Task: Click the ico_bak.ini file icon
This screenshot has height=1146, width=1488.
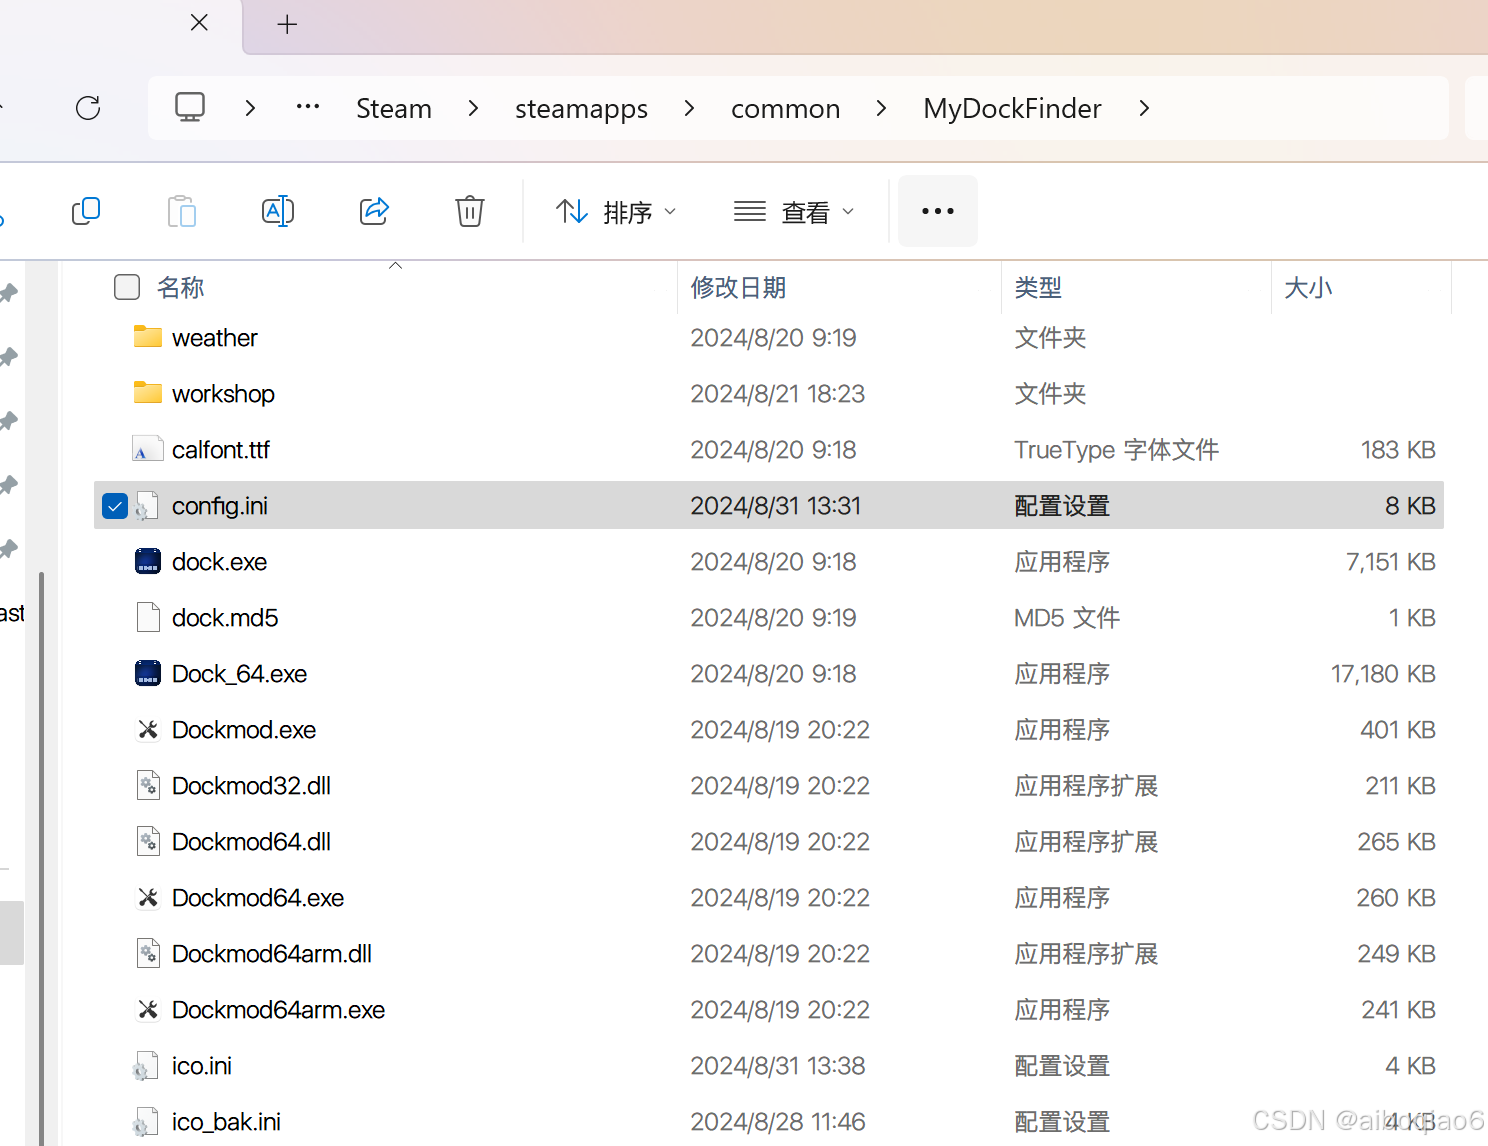Action: pyautogui.click(x=146, y=1122)
